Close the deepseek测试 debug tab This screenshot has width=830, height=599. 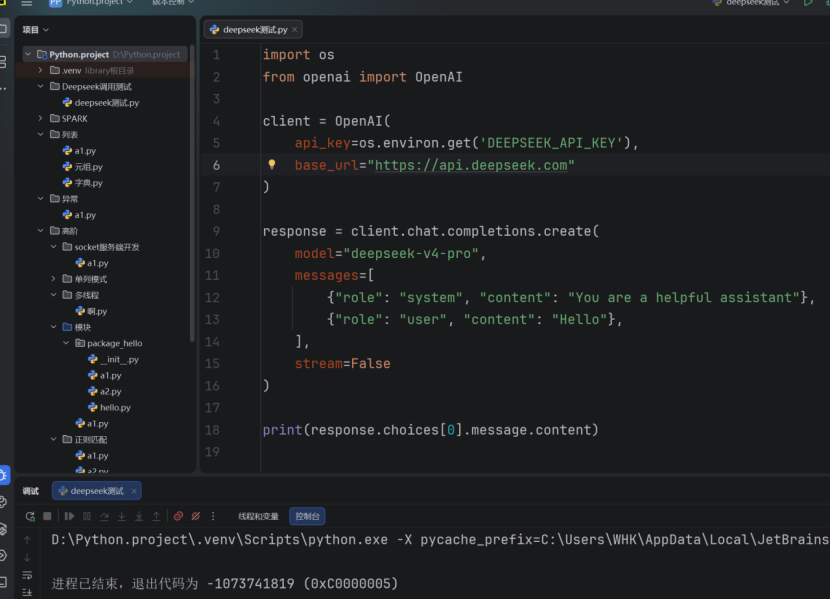pos(134,491)
